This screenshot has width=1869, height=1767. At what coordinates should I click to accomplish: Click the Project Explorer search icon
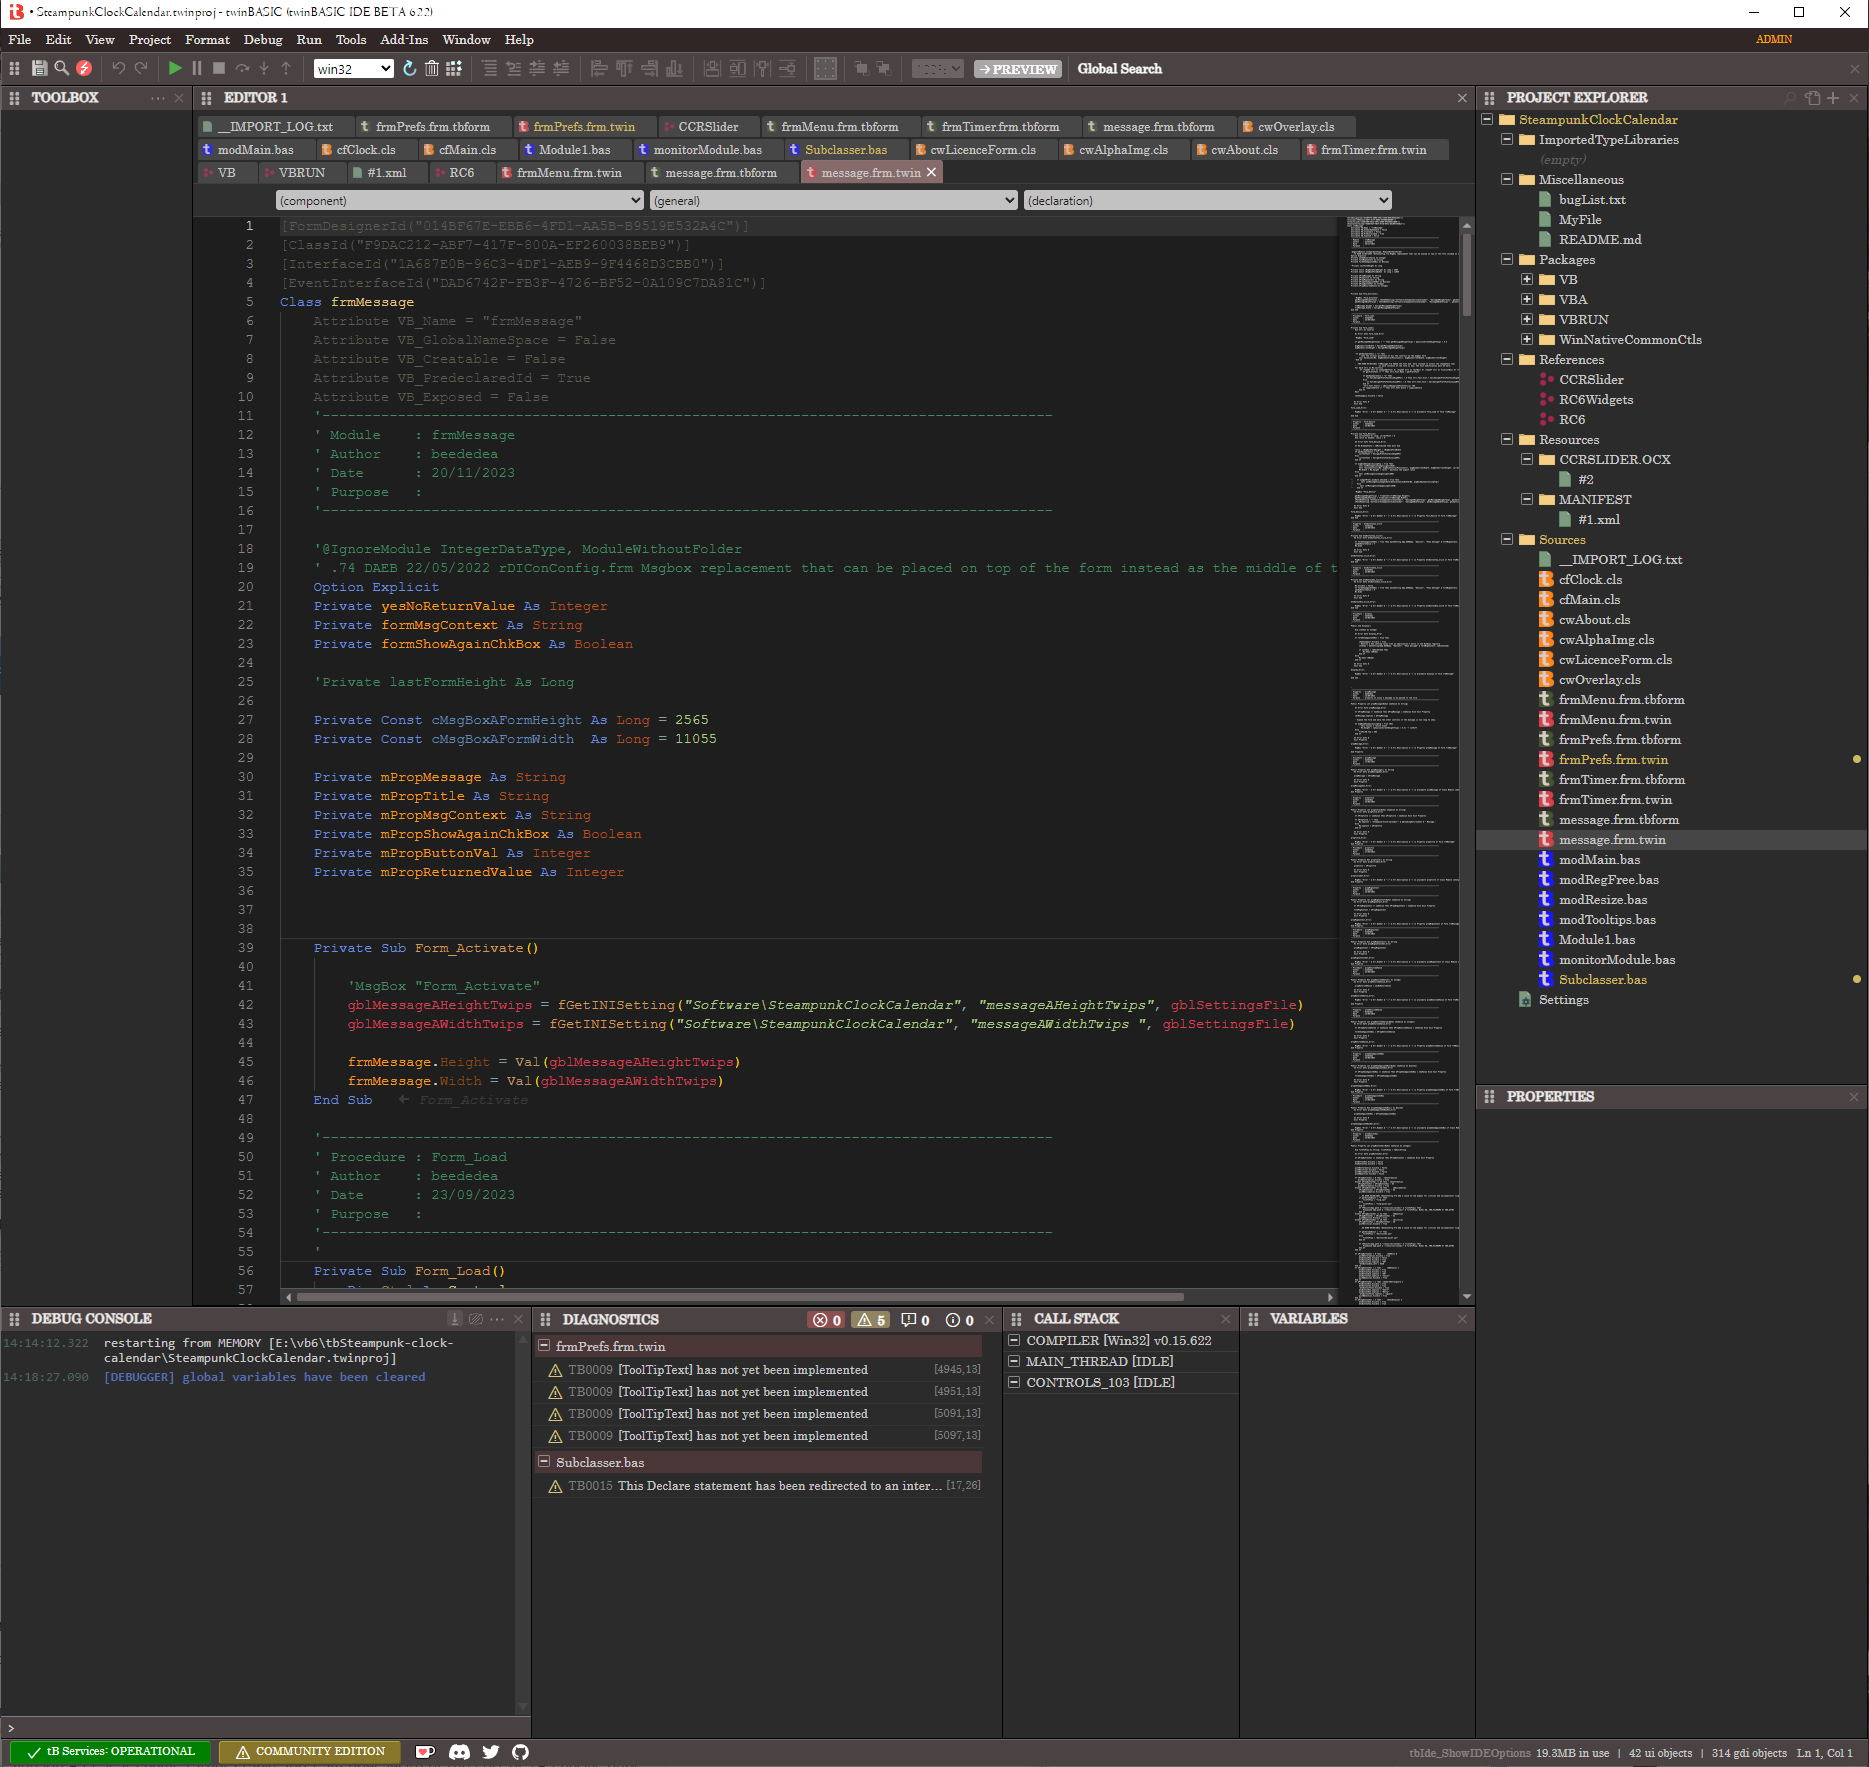tap(1790, 98)
